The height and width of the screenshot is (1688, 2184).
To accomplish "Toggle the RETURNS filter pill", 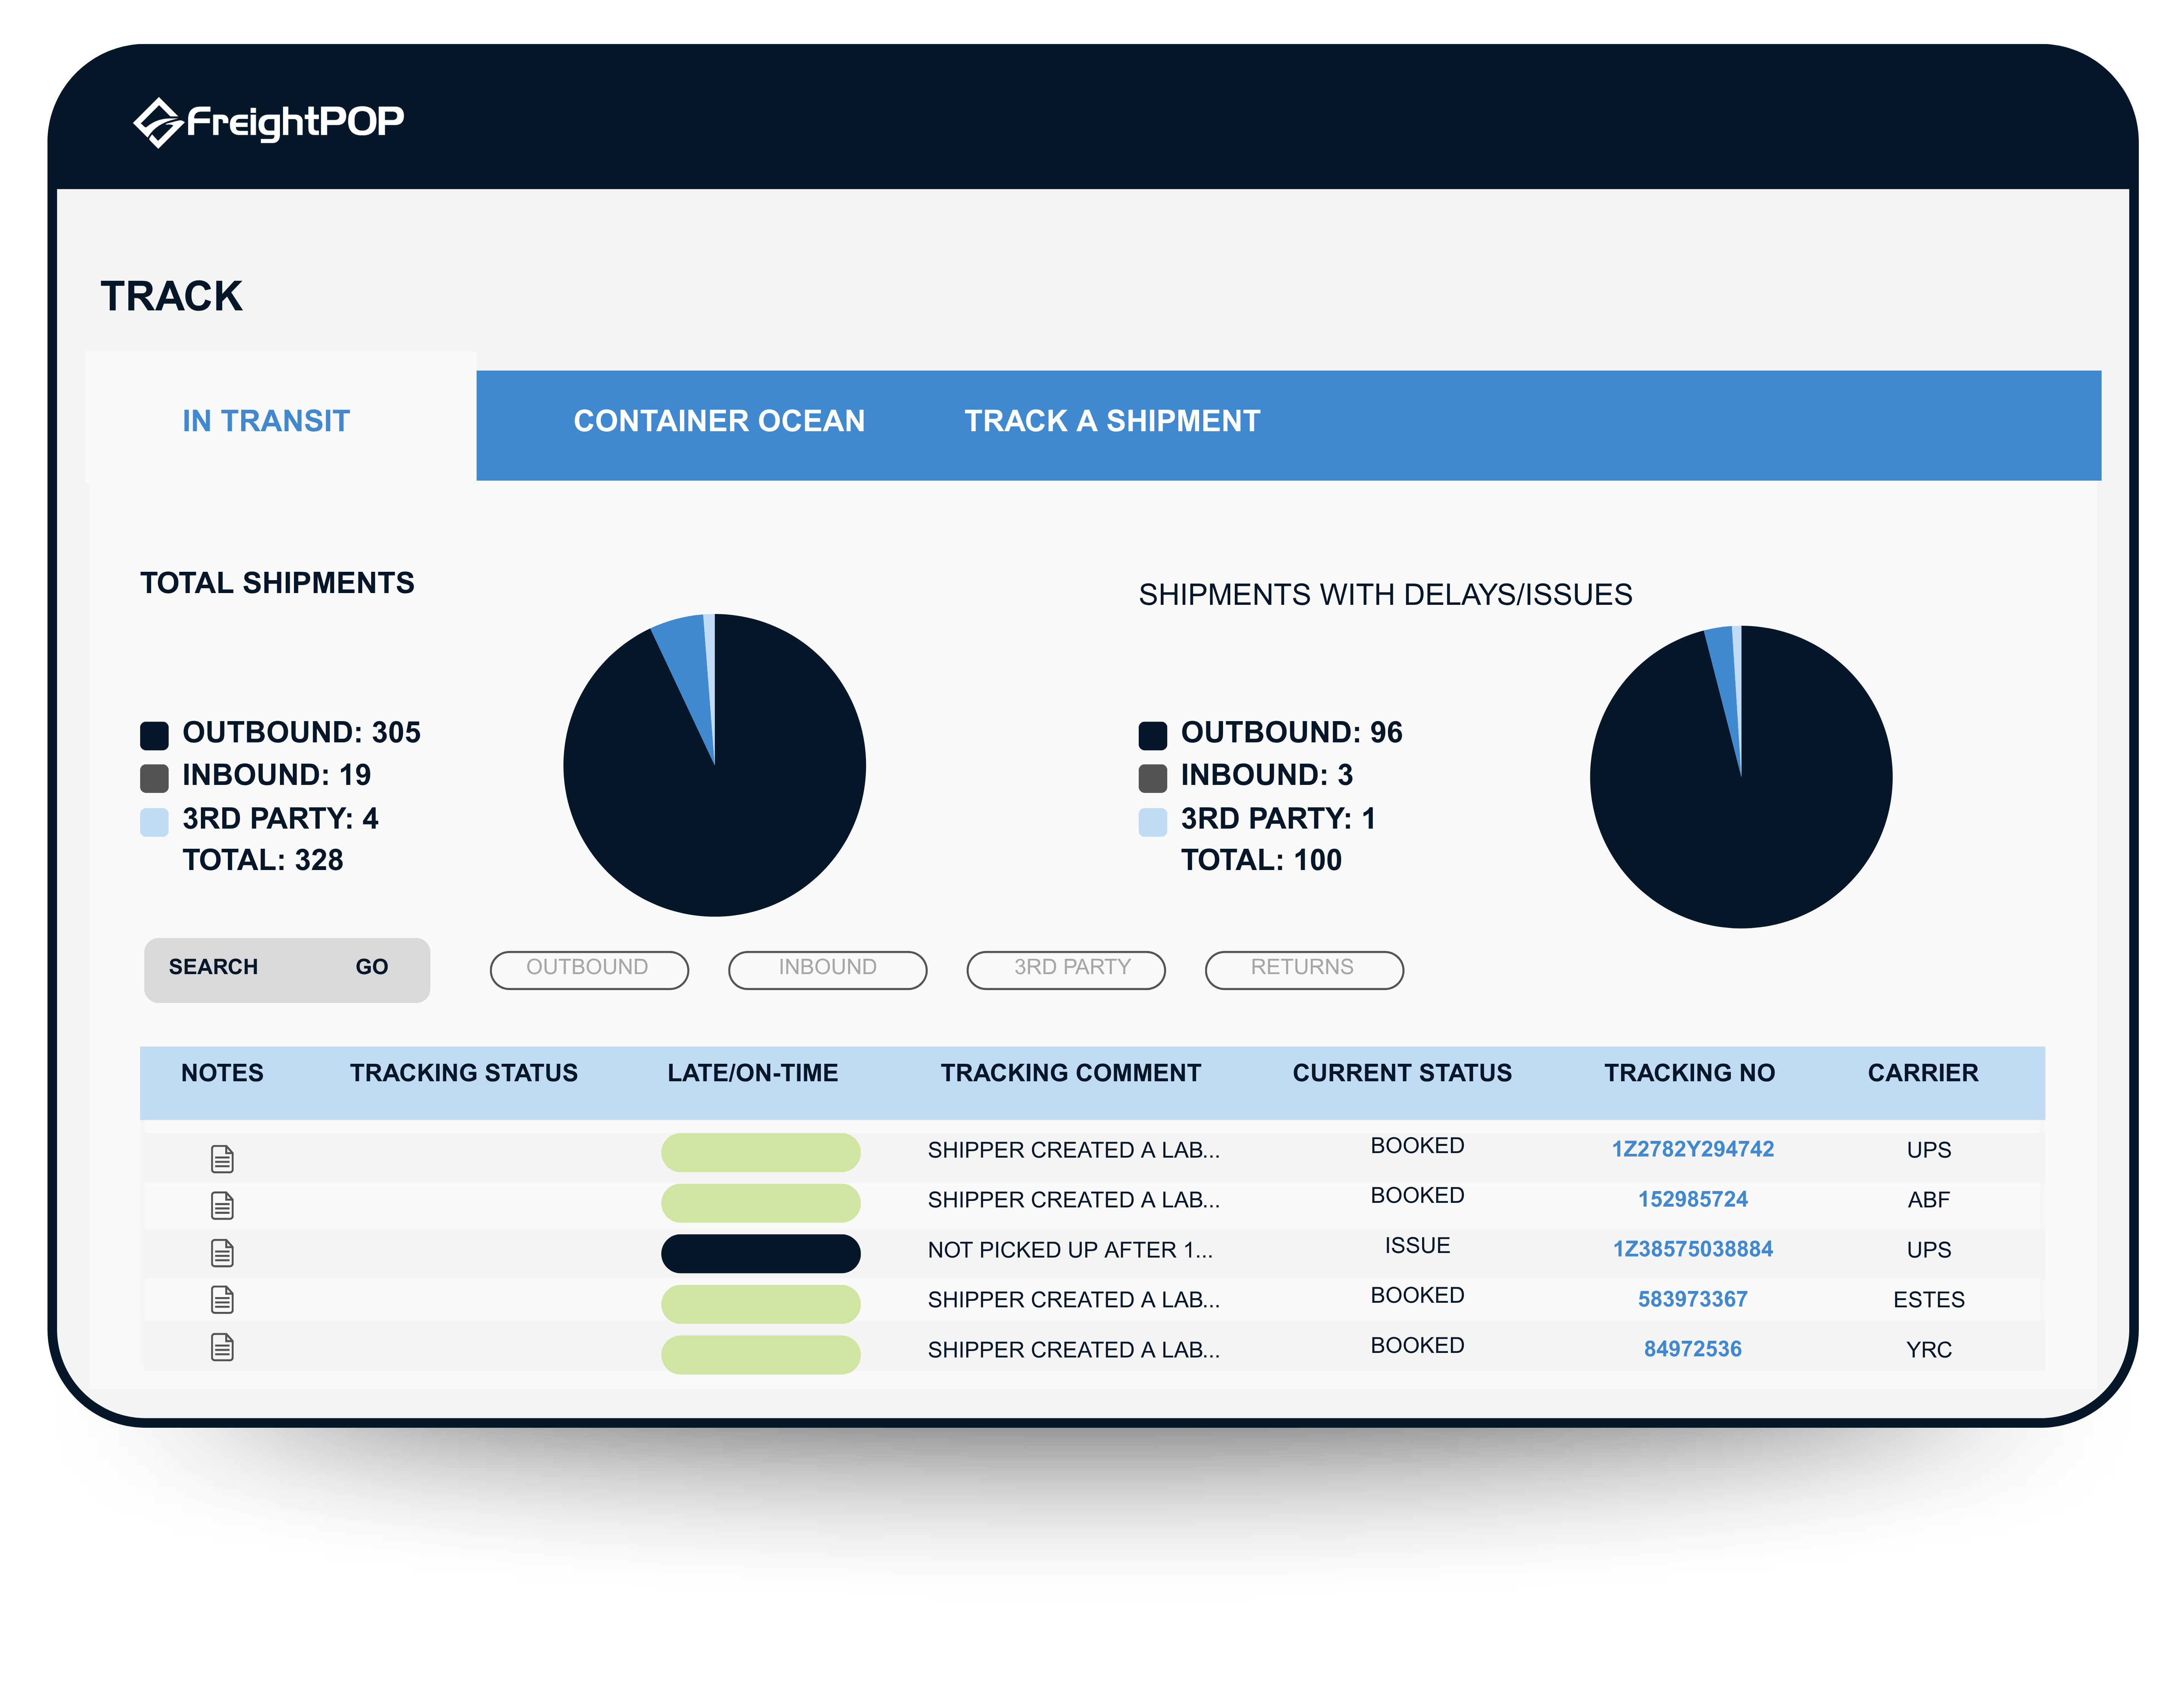I will 1303,968.
